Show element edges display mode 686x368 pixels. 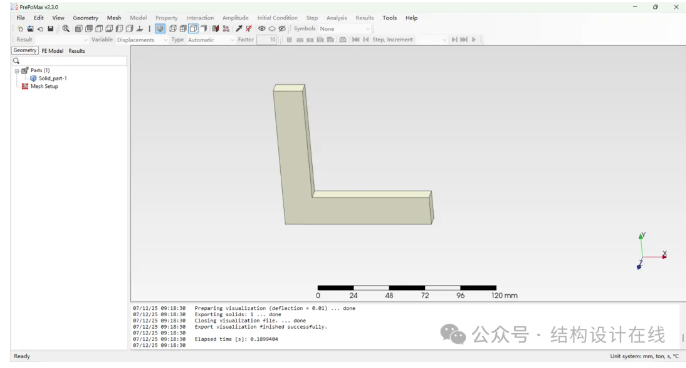(x=183, y=29)
